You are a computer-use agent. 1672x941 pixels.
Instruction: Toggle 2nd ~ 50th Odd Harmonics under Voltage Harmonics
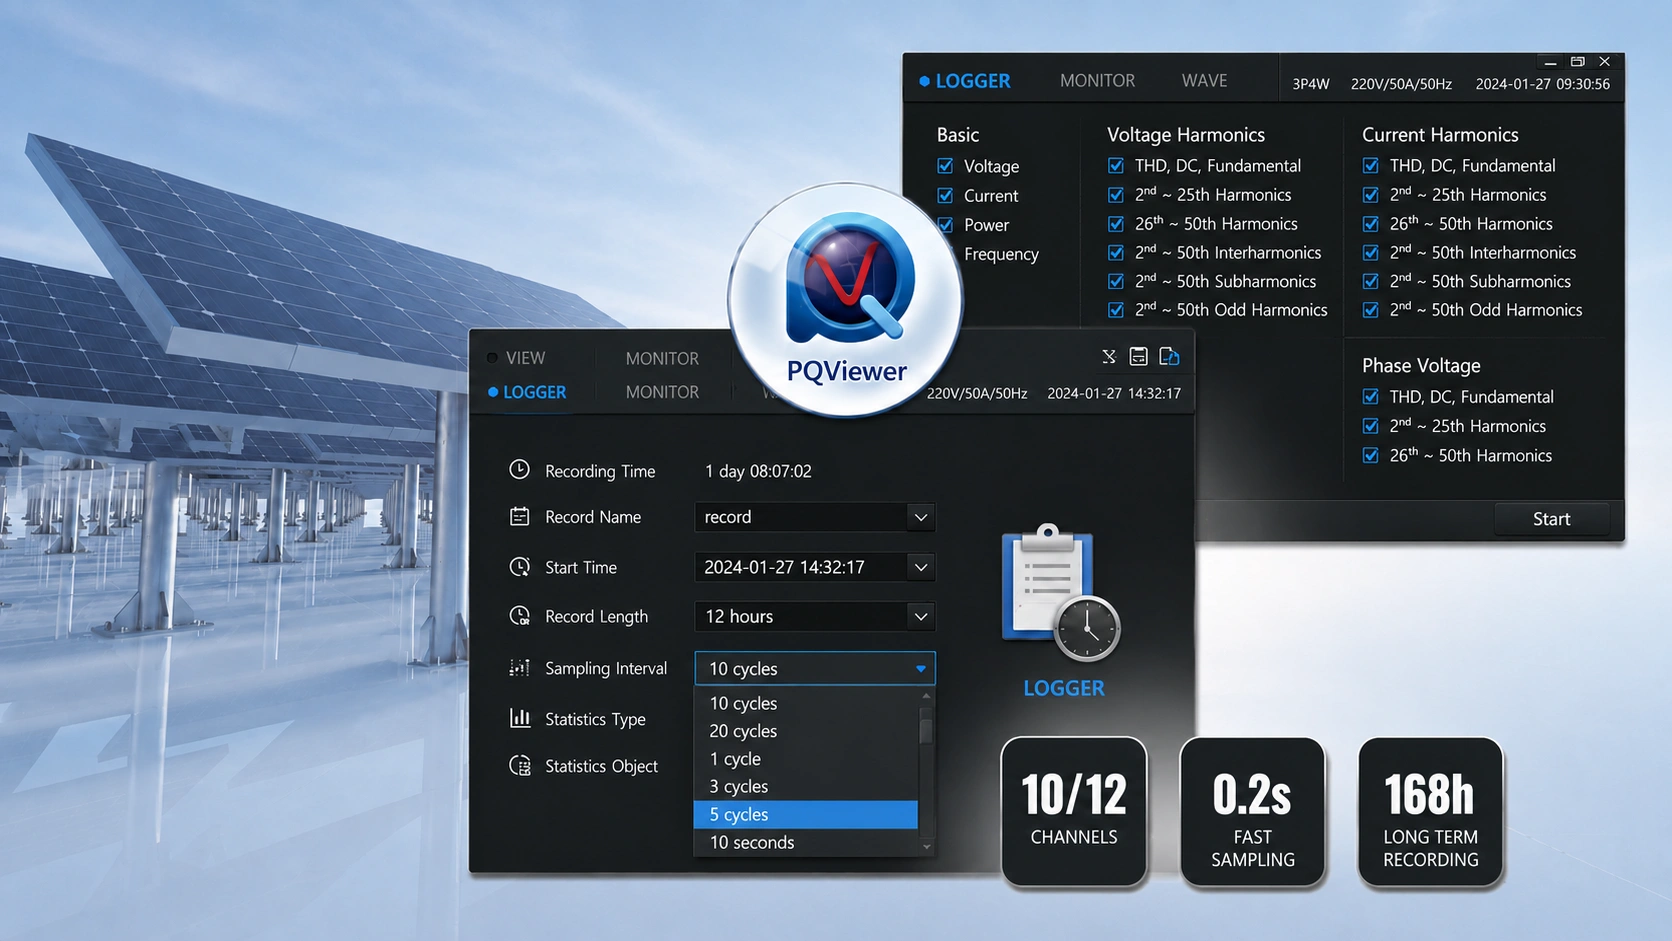pyautogui.click(x=1116, y=310)
